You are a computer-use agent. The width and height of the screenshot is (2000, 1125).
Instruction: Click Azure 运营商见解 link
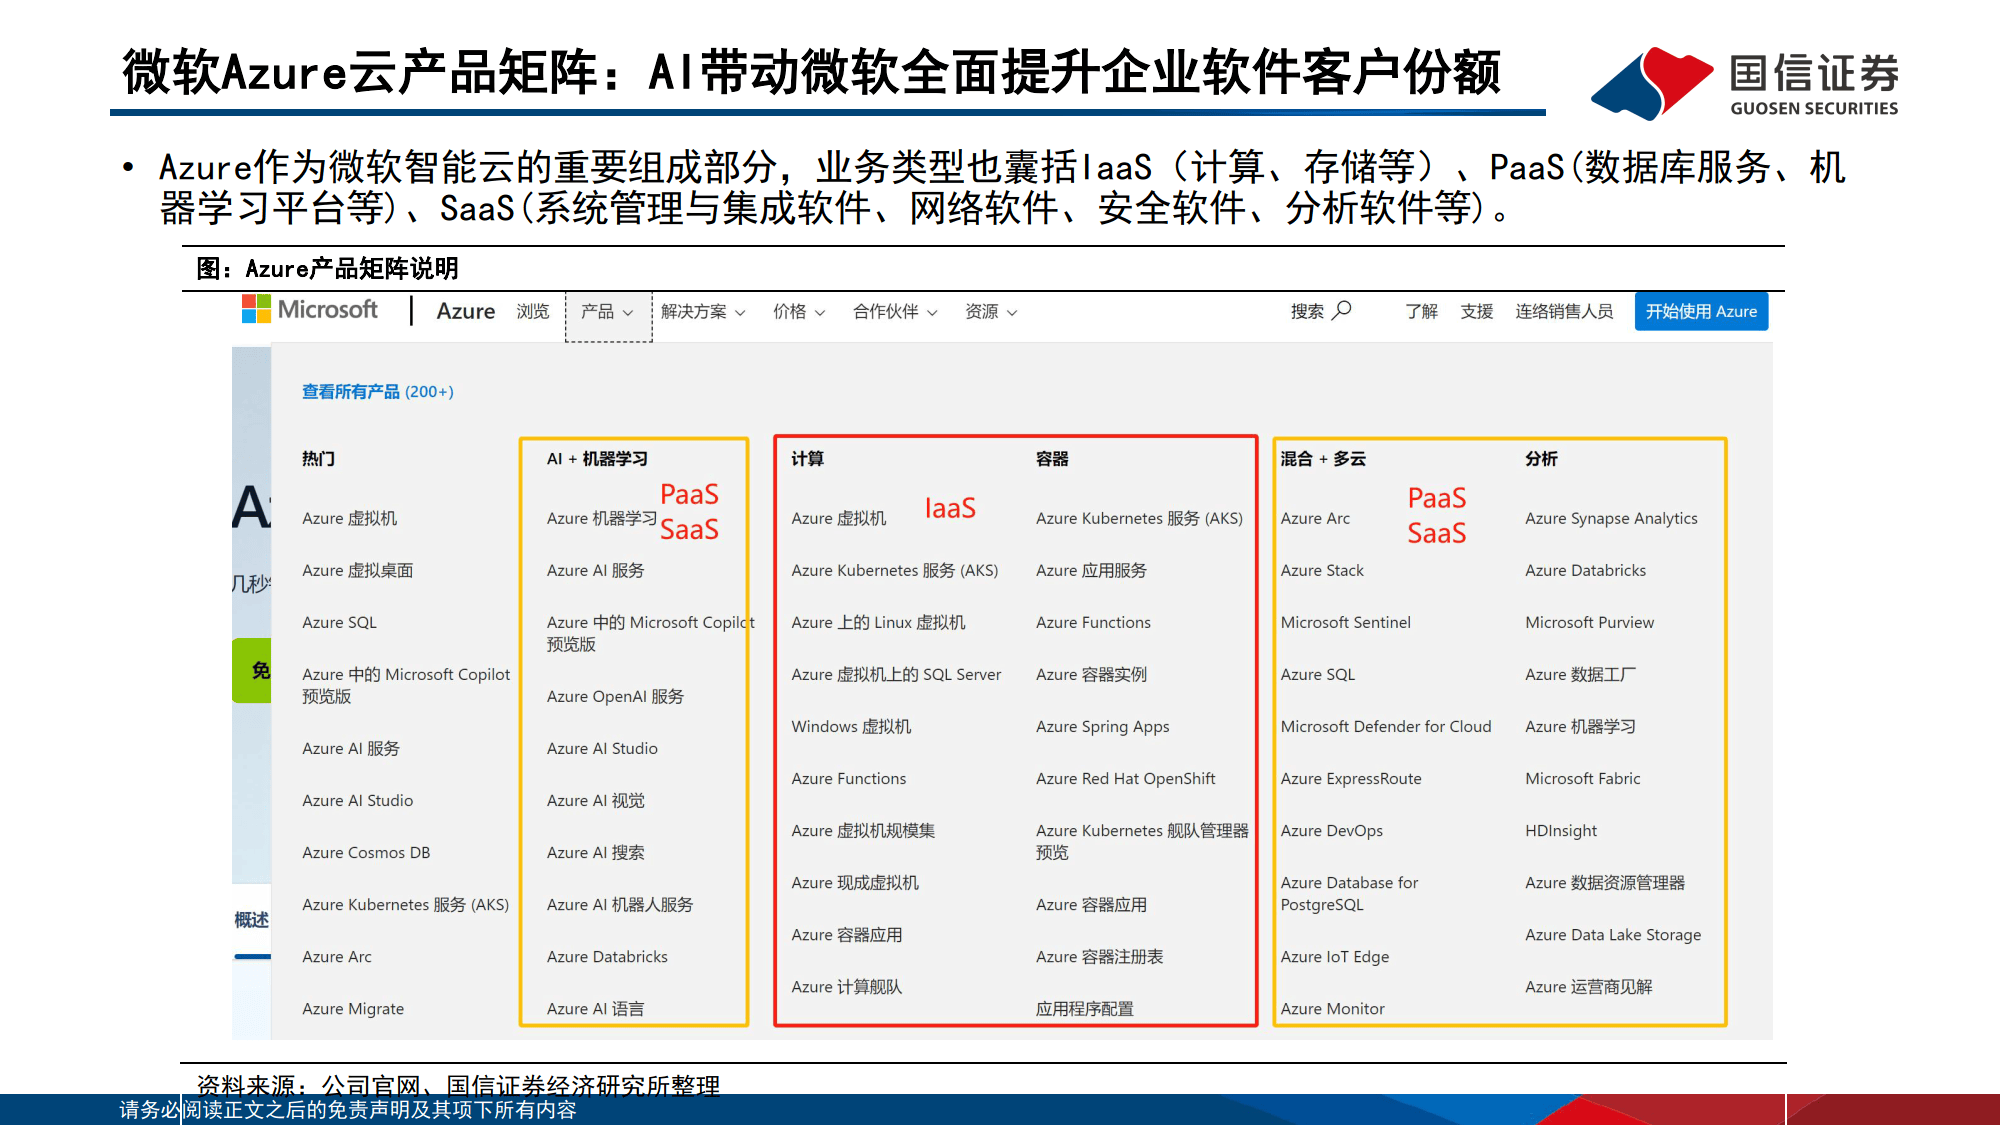pyautogui.click(x=1589, y=987)
